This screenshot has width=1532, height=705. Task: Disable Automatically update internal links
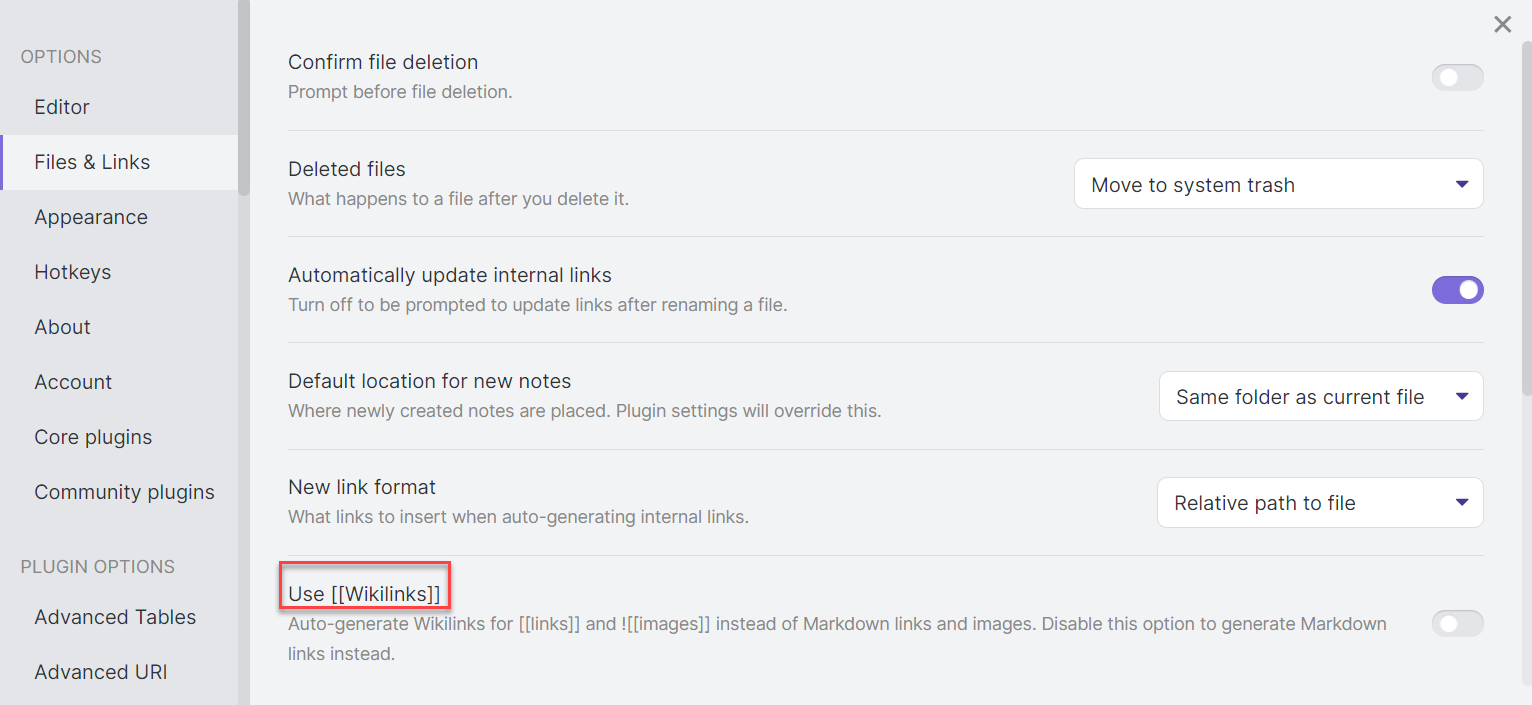point(1457,290)
